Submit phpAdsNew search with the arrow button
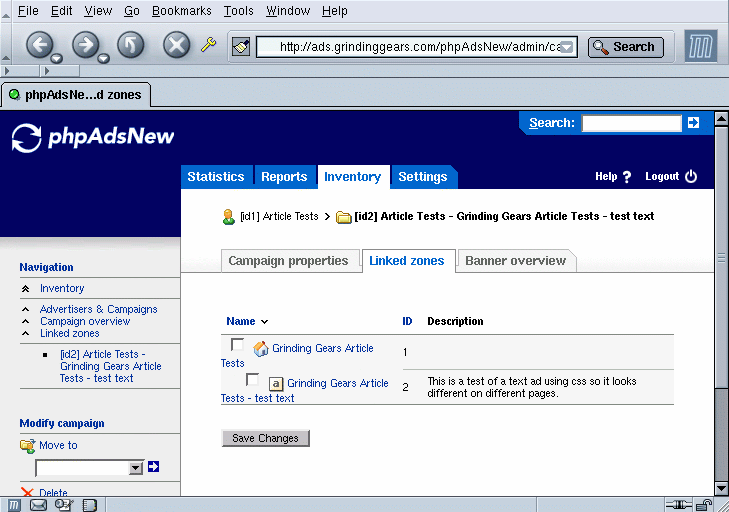The image size is (729, 512). (693, 123)
